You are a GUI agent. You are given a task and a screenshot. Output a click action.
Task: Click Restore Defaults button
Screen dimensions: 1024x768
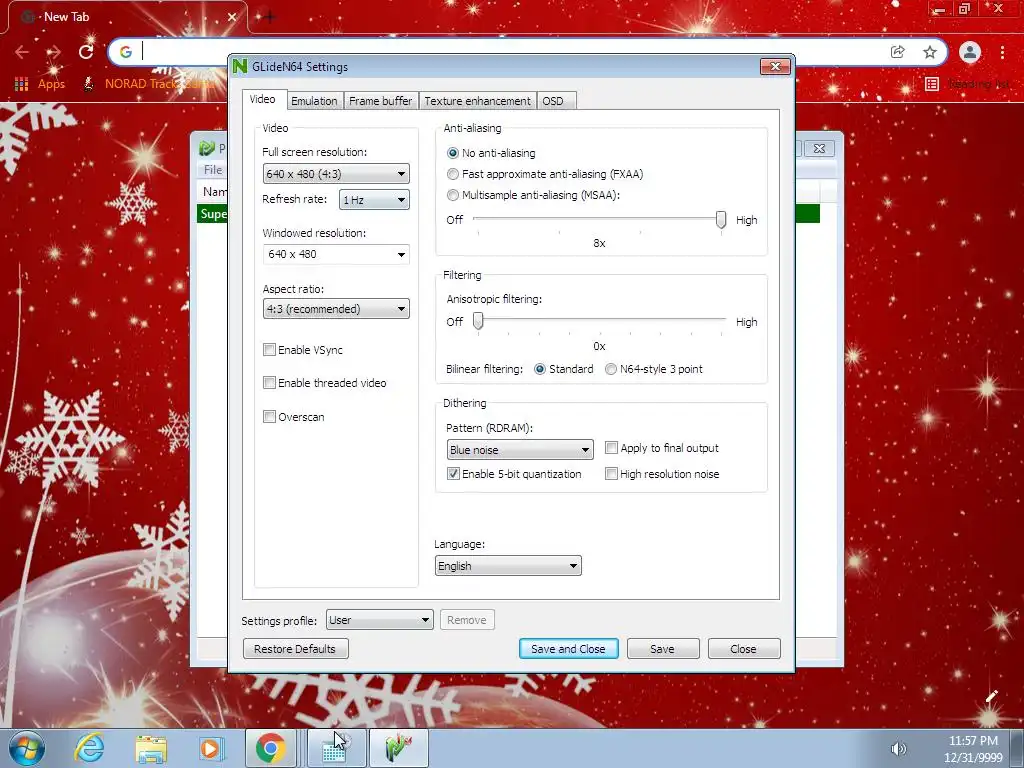[x=295, y=648]
